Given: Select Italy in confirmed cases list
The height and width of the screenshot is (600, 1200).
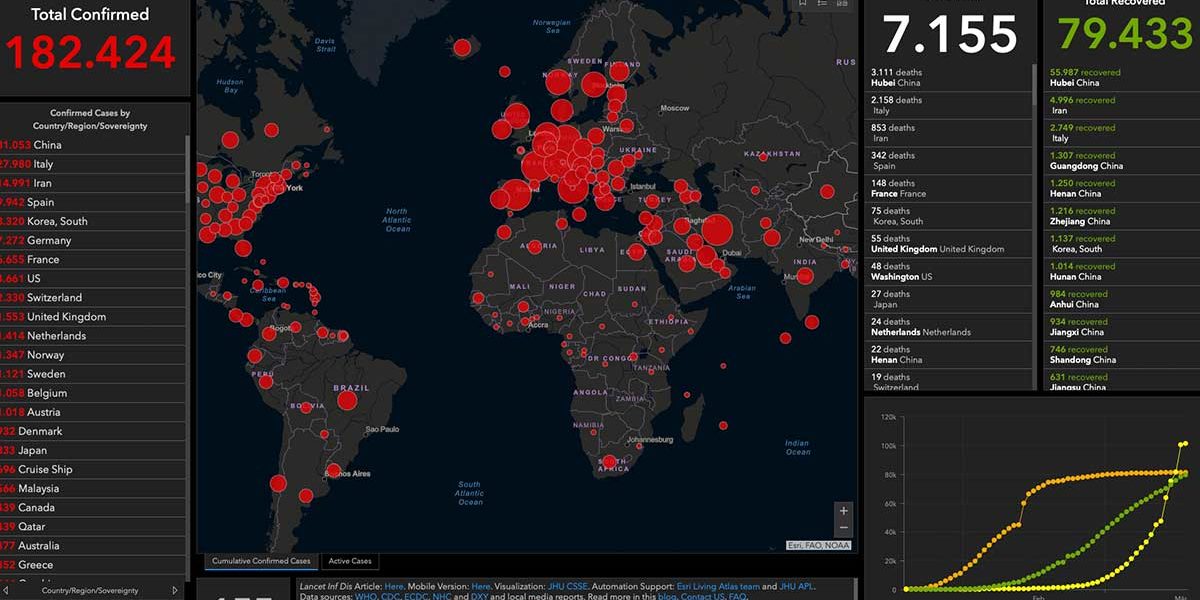Looking at the screenshot, I should (x=93, y=164).
